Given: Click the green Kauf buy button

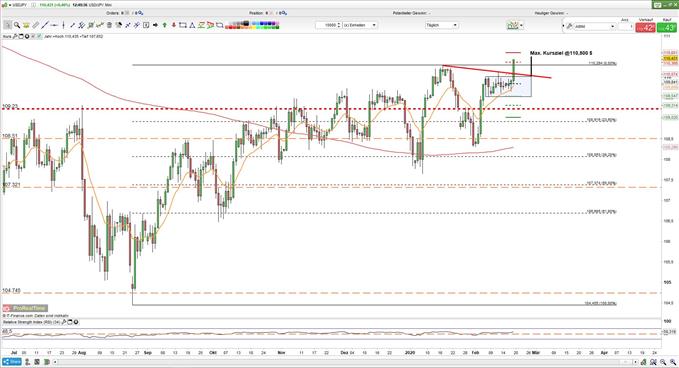Looking at the screenshot, I should pos(667,27).
